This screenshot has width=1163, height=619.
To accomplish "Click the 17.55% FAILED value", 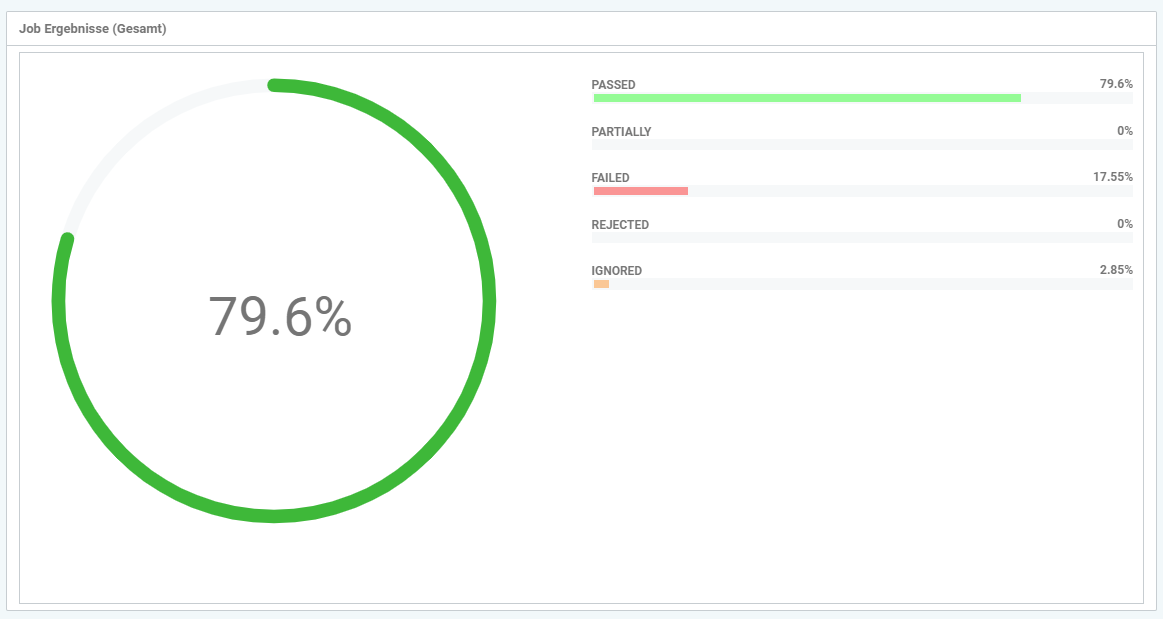I will pyautogui.click(x=1112, y=177).
